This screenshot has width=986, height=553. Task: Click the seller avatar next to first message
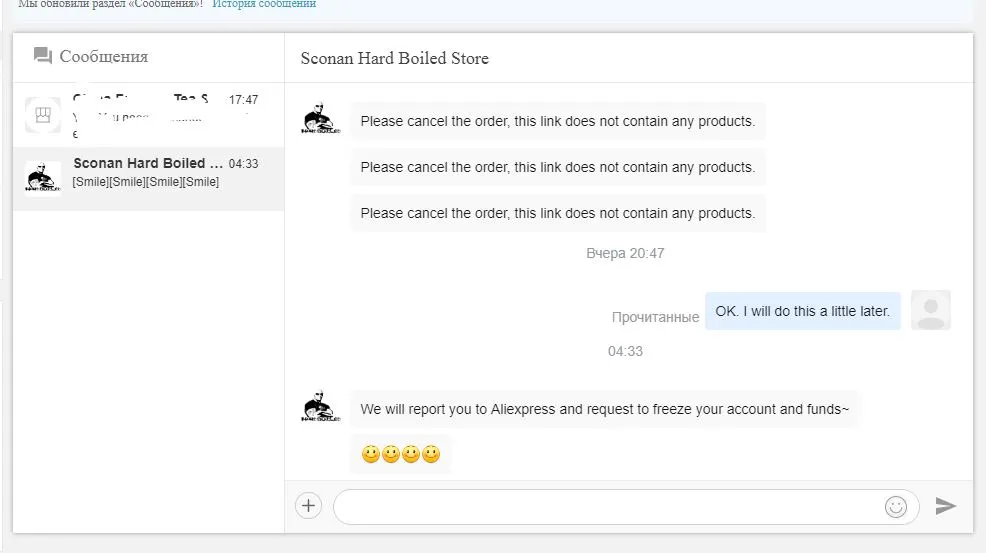[x=321, y=118]
